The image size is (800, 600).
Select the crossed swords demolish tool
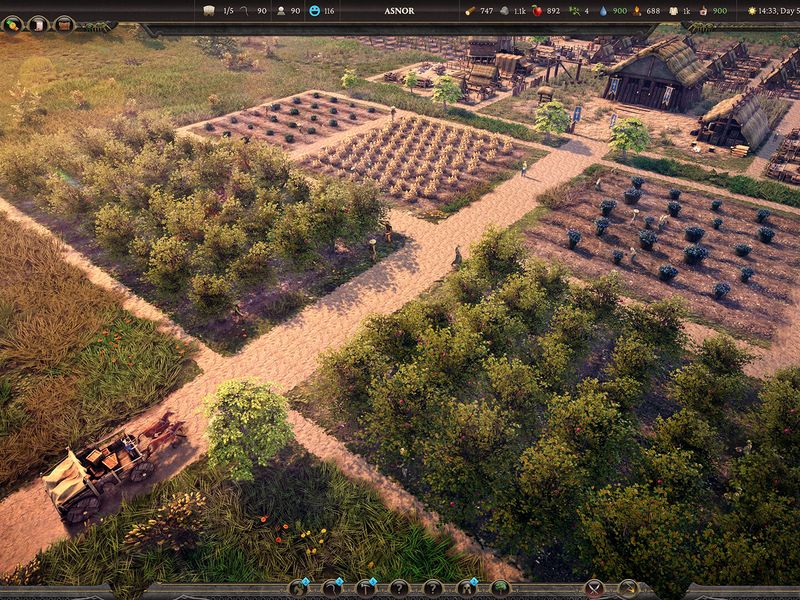(x=594, y=588)
